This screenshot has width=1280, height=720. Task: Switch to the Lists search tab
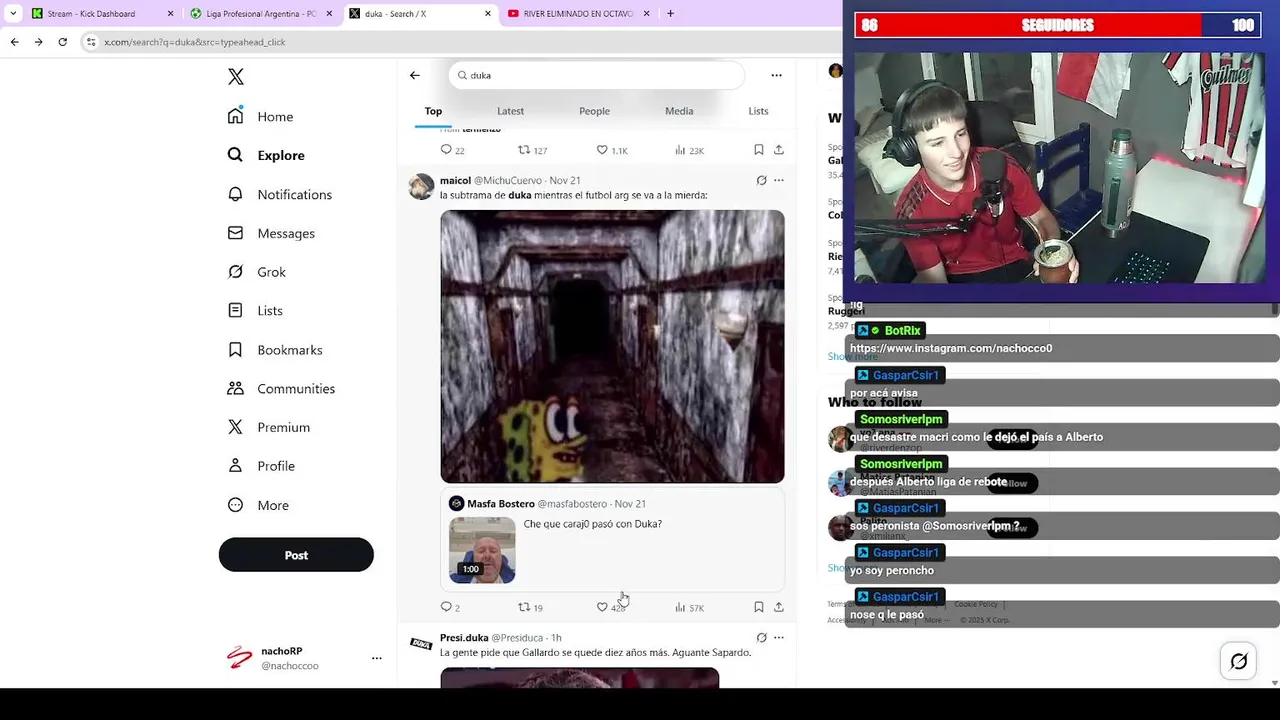(x=759, y=111)
